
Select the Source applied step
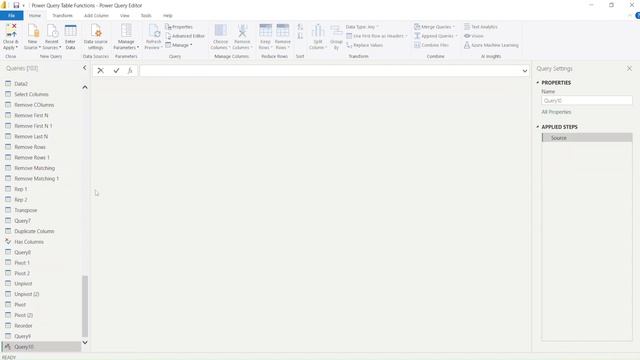click(587, 138)
